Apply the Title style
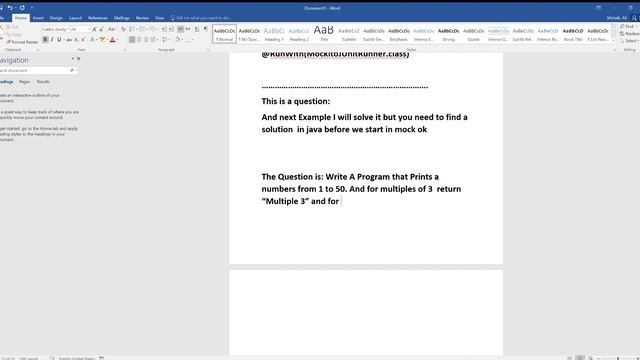This screenshot has width=640, height=360. click(x=324, y=34)
